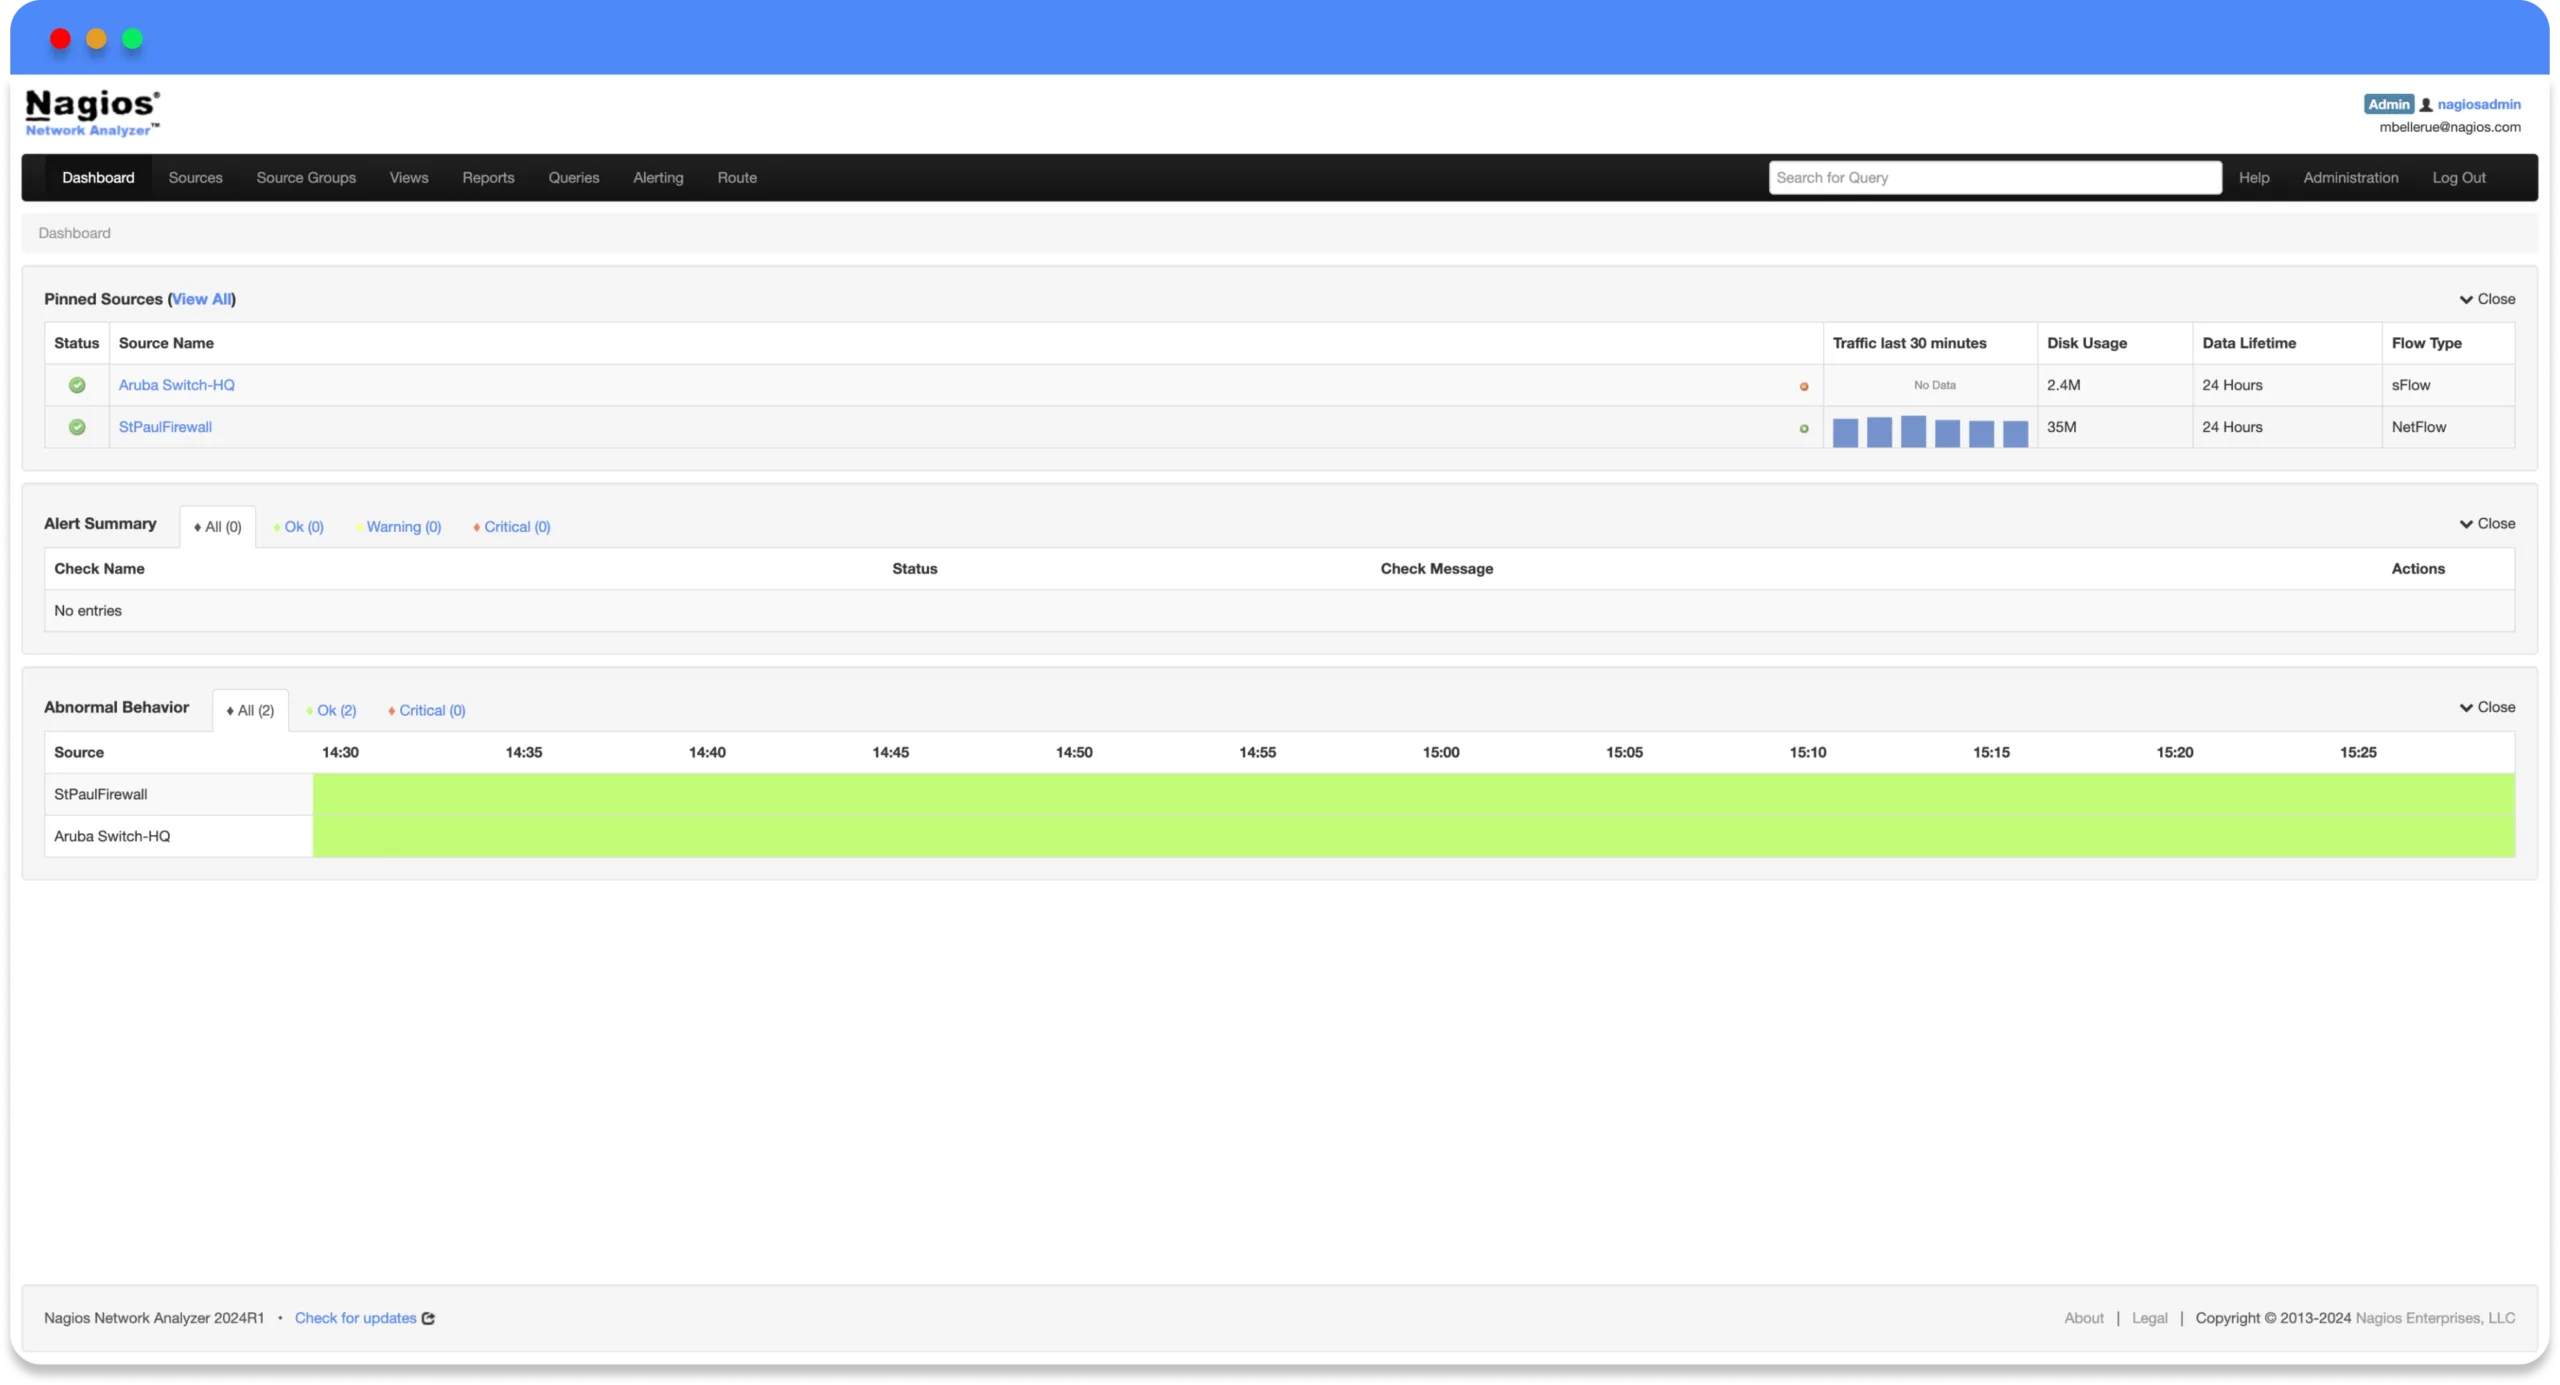The height and width of the screenshot is (1385, 2560).
Task: Click the Search for Query input field
Action: 1994,177
